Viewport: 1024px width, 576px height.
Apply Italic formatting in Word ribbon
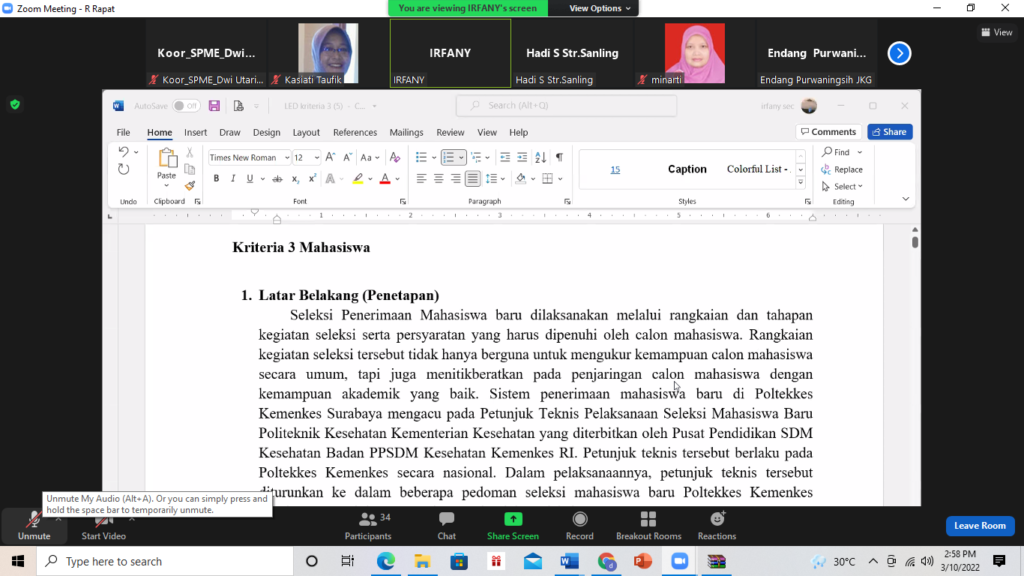pos(232,178)
